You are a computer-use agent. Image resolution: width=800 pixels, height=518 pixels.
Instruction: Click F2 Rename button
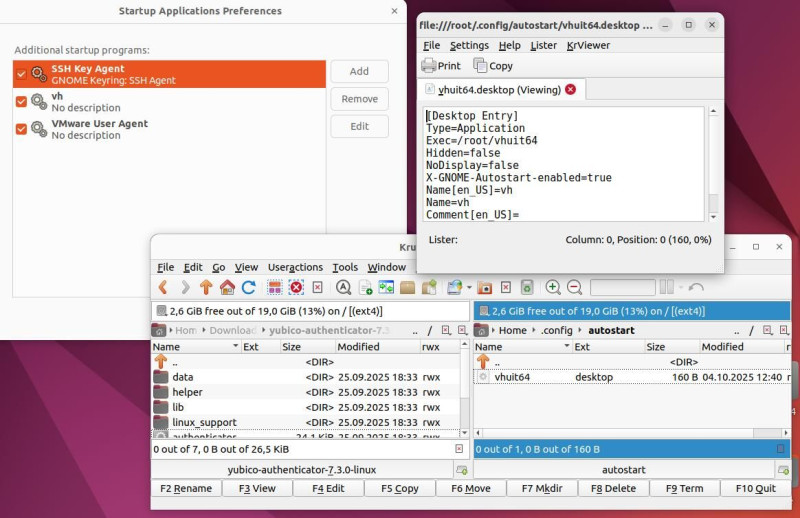tap(186, 488)
